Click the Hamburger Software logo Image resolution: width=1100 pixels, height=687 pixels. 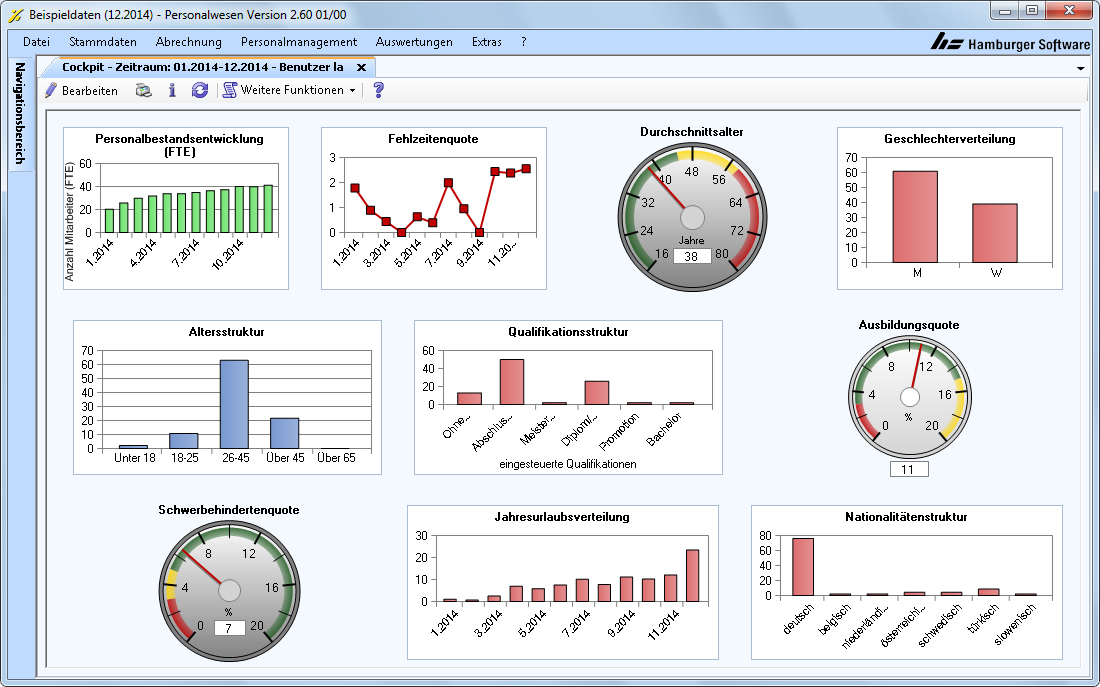(x=1010, y=44)
